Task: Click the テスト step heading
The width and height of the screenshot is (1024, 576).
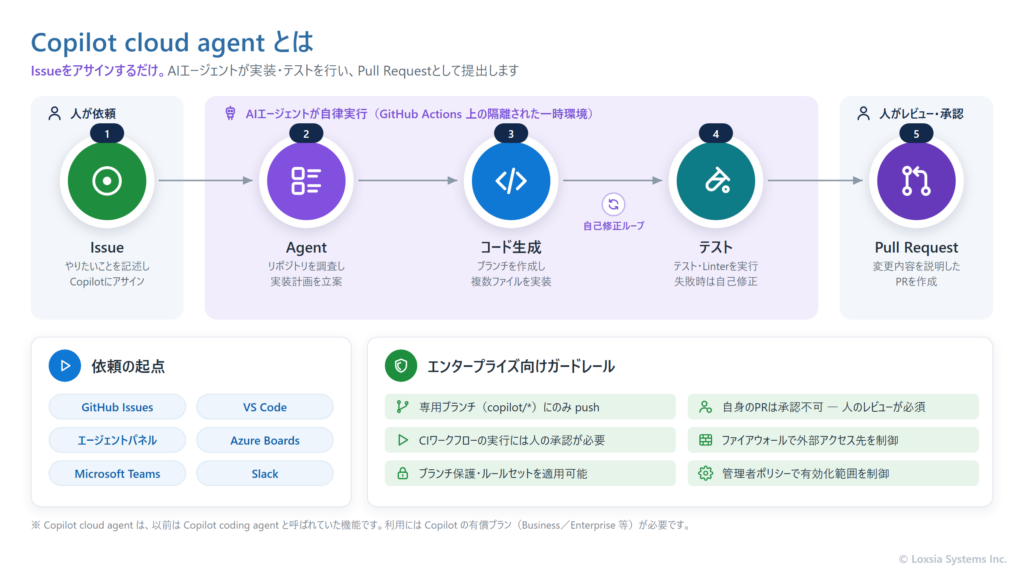Action: [x=716, y=248]
